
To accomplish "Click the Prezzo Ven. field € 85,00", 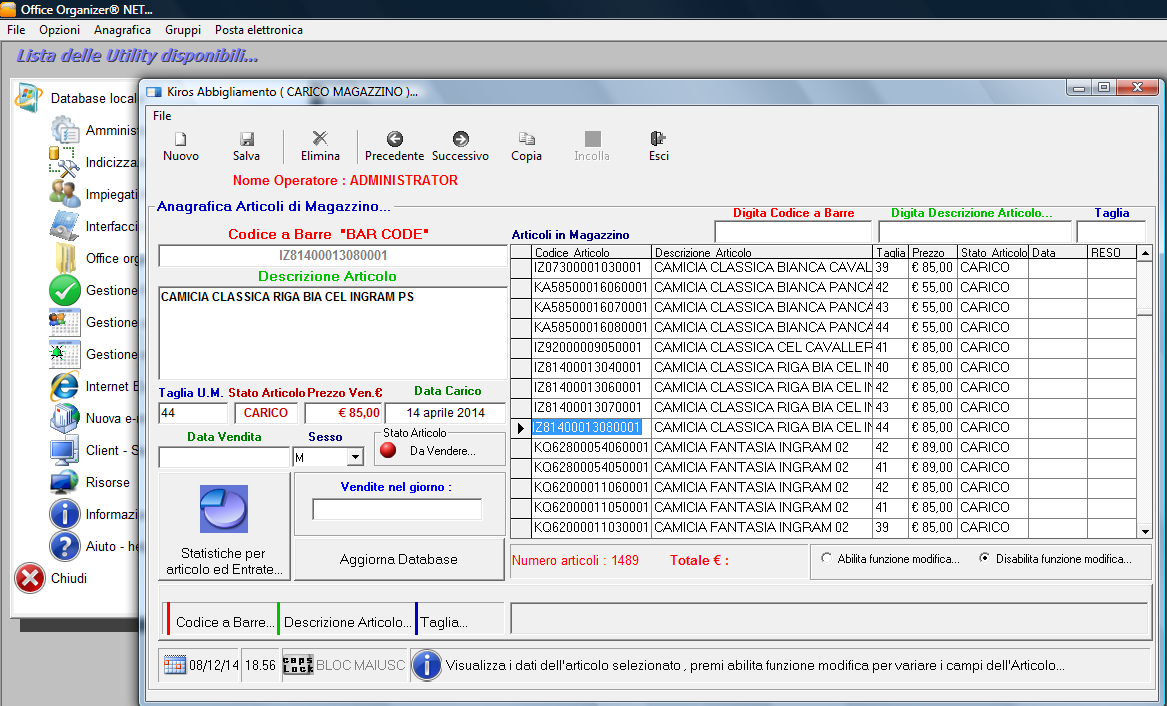I will pos(343,413).
